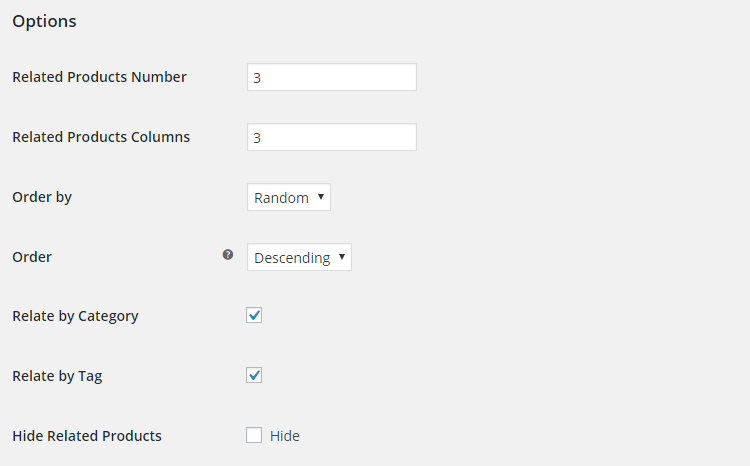Click the Hide Related Products label
Image resolution: width=750 pixels, height=466 pixels.
(87, 436)
